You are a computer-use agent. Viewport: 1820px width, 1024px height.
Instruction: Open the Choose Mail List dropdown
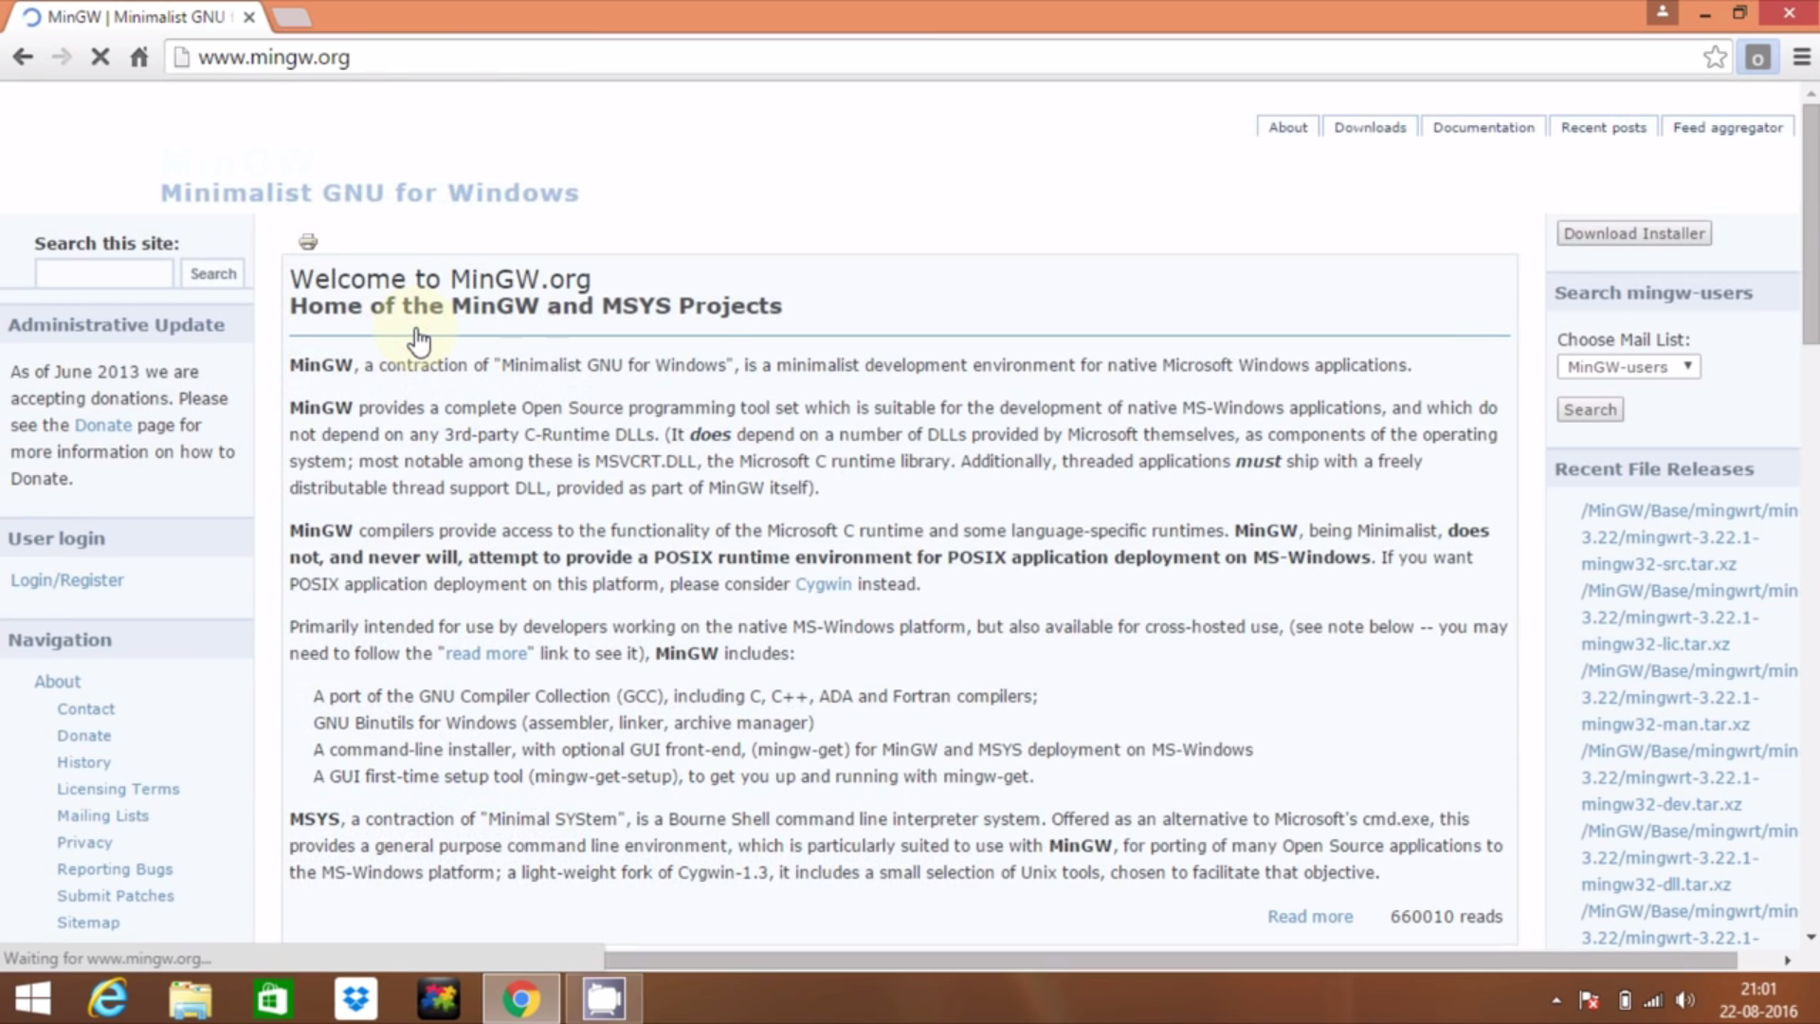click(1628, 367)
